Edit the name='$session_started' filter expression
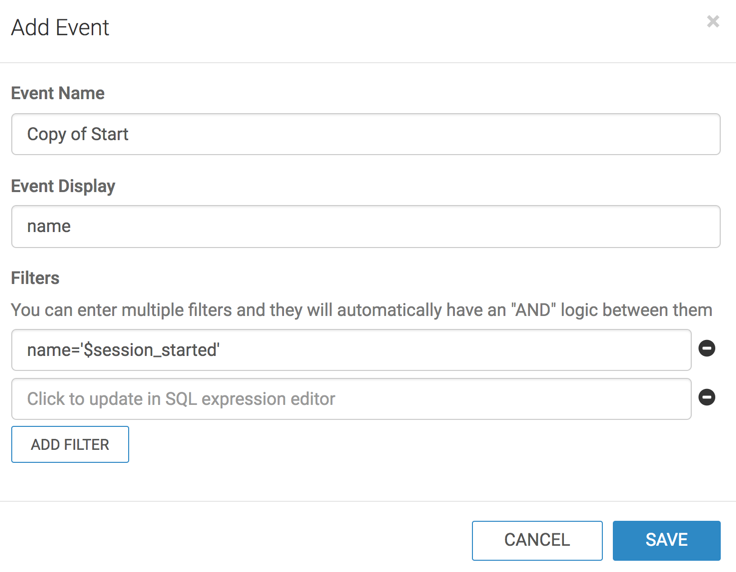This screenshot has width=736, height=572. pos(351,351)
